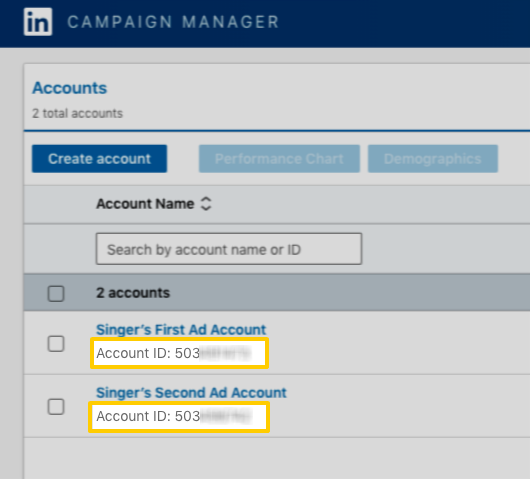Select the '2 accounts' row label

(133, 293)
